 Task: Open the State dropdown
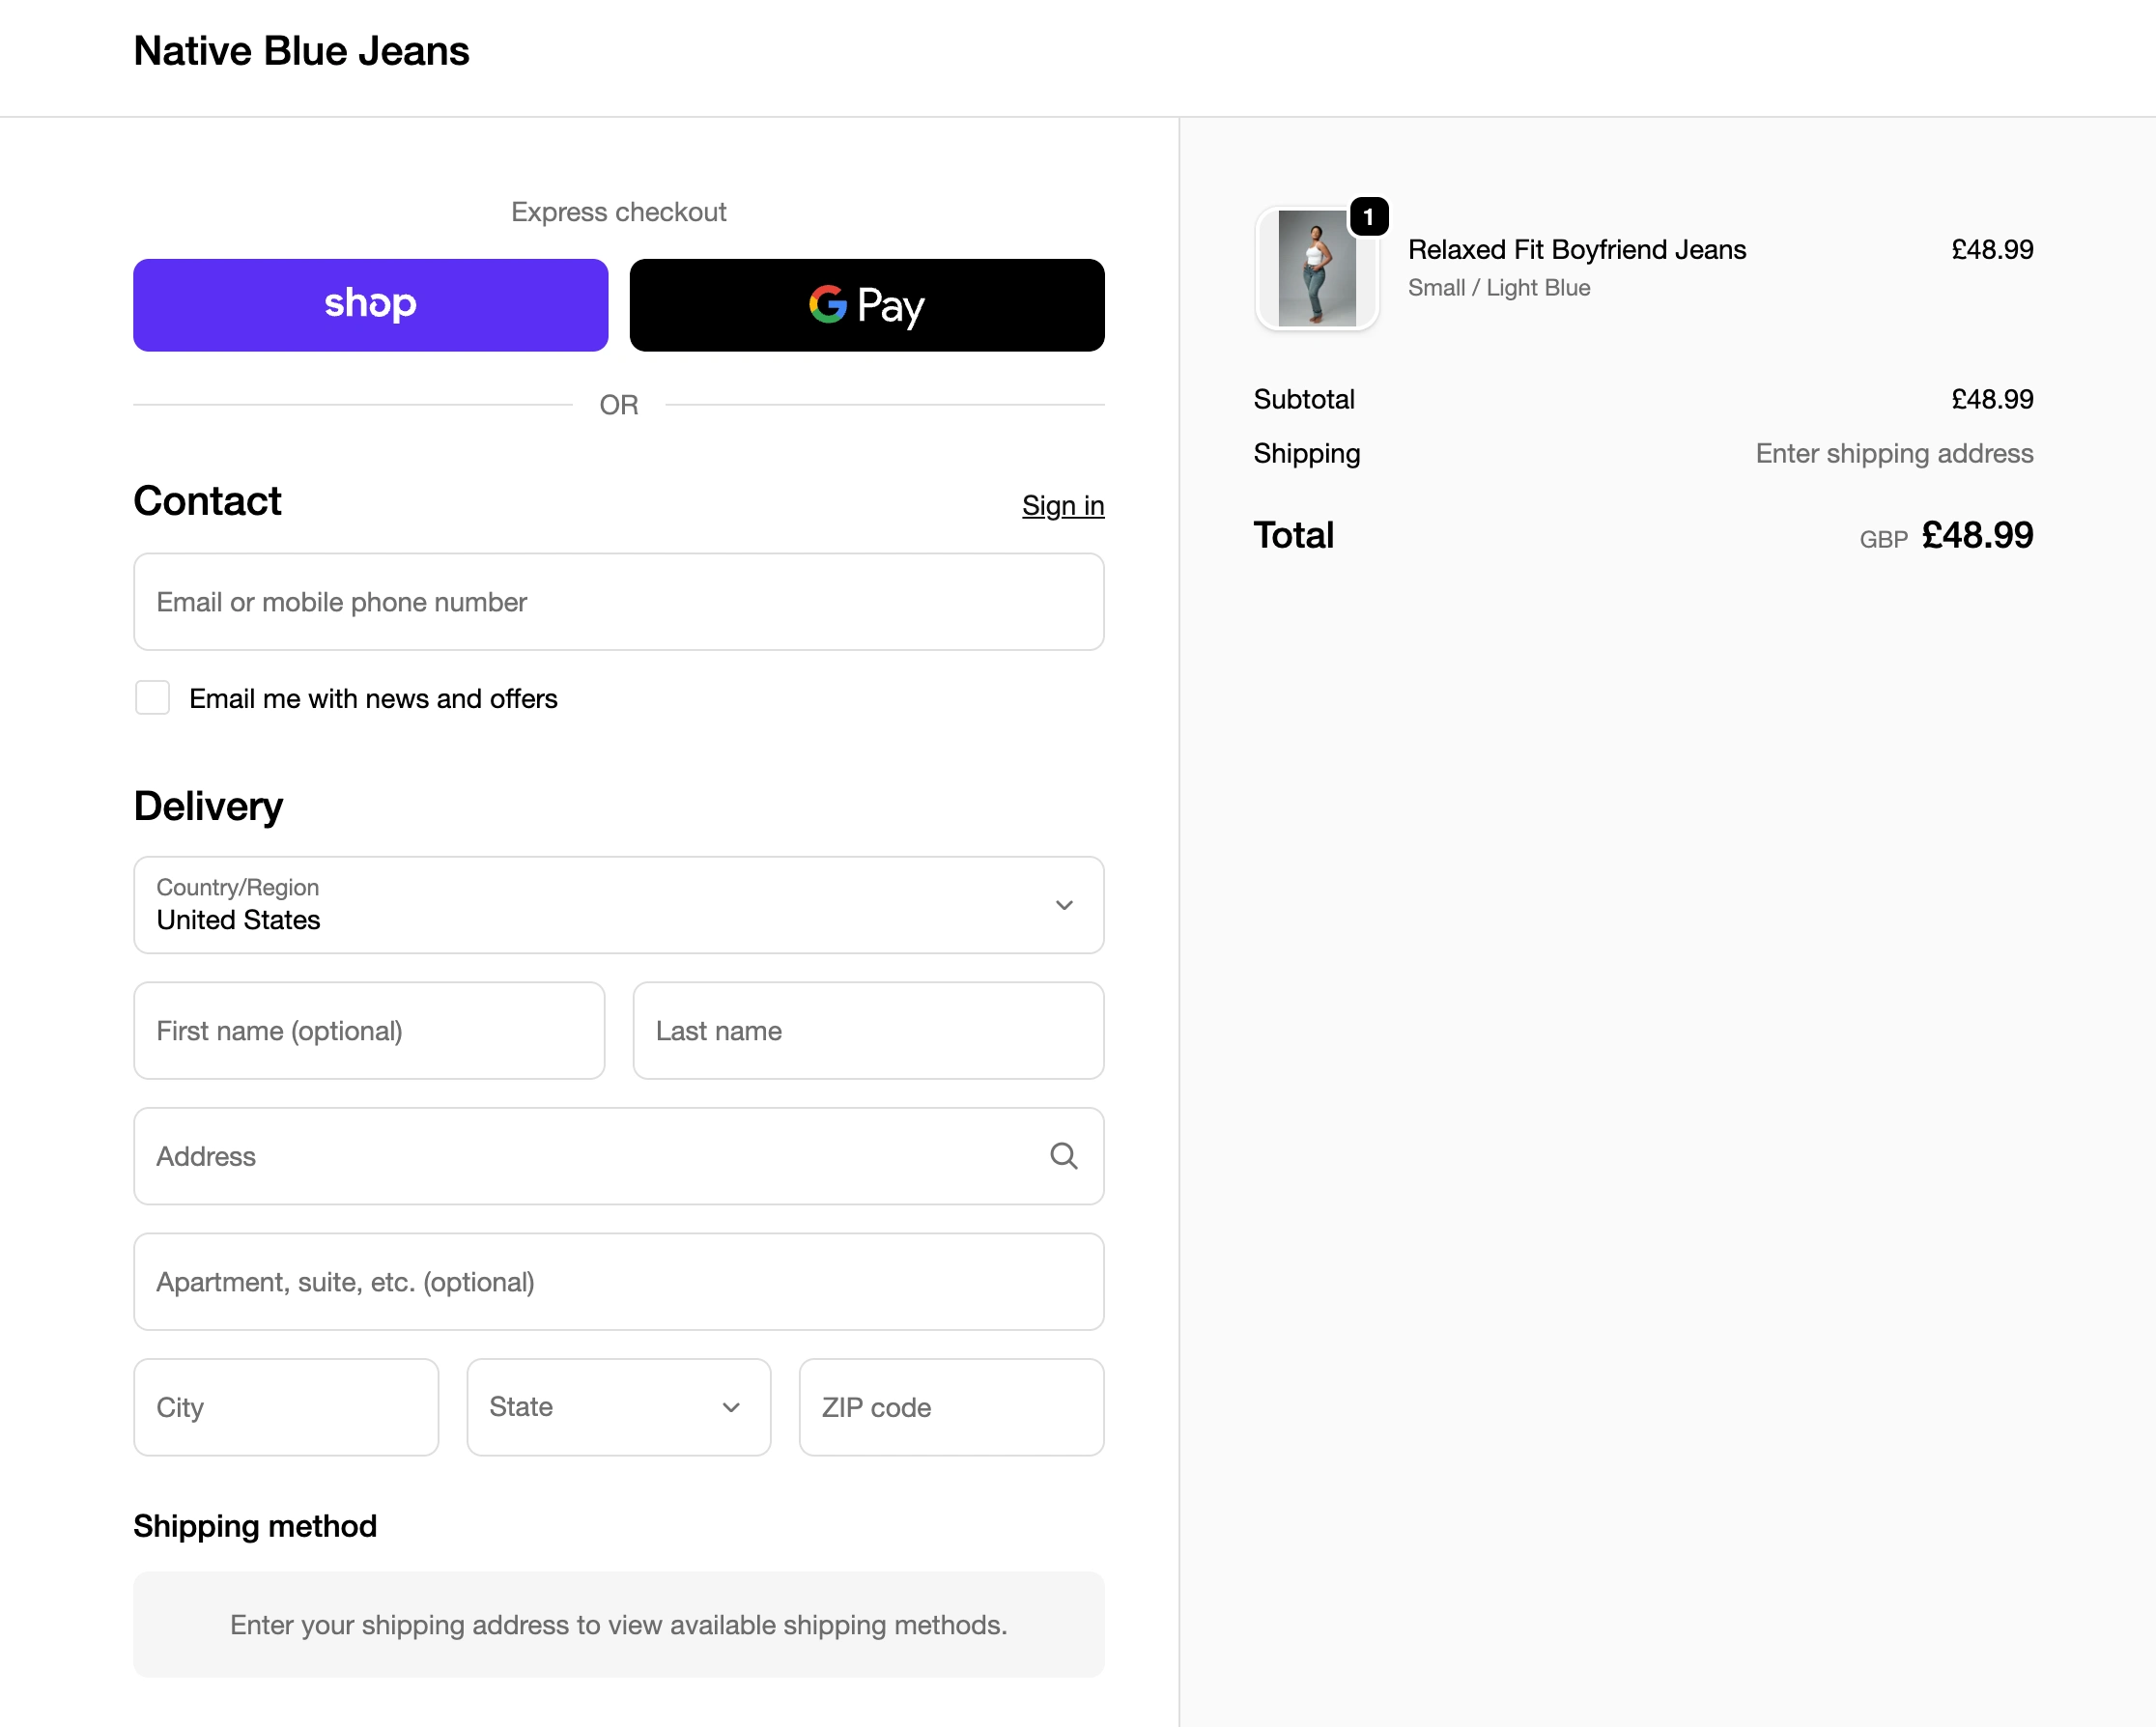618,1407
